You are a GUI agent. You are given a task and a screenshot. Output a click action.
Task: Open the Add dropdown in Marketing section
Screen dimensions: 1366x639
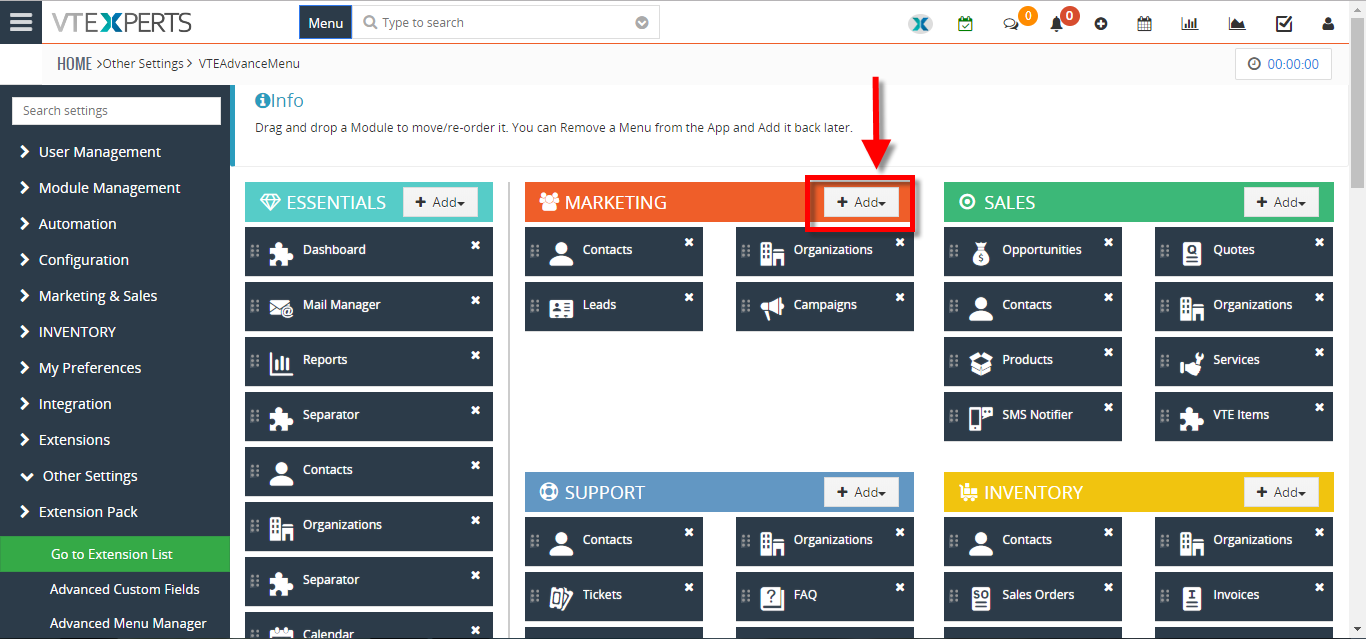pos(861,202)
